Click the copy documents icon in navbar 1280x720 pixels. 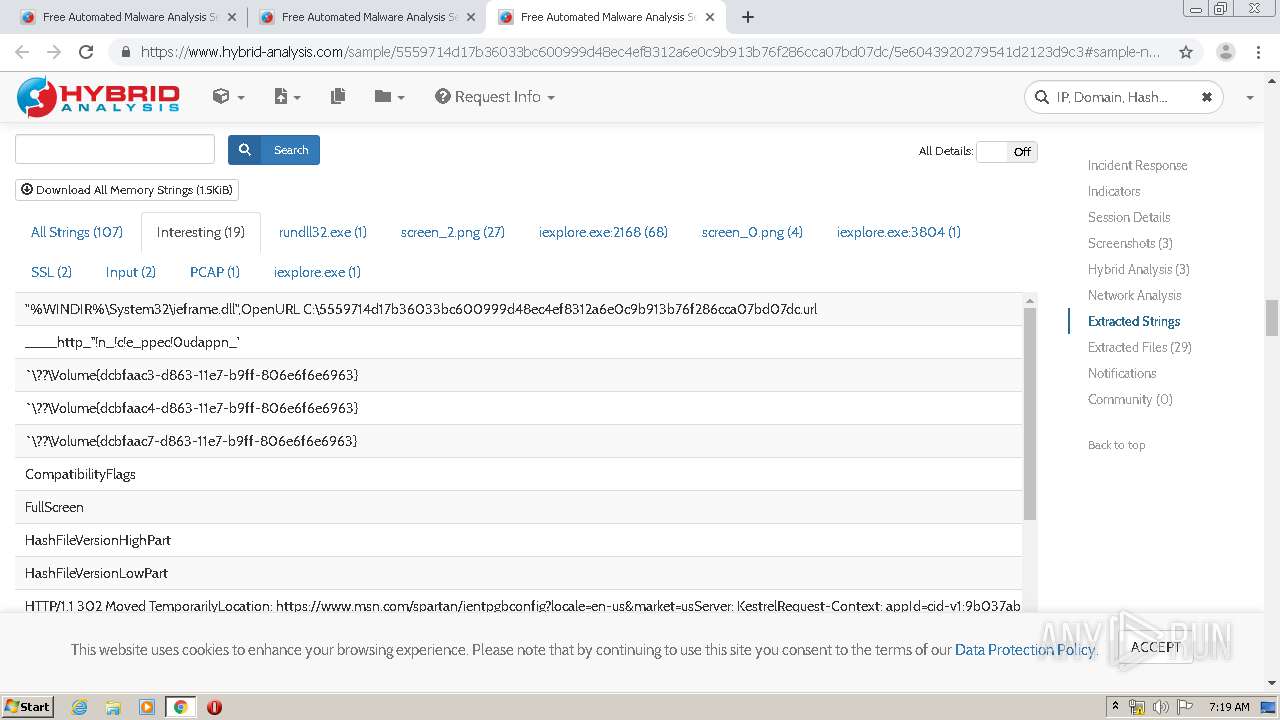[338, 96]
